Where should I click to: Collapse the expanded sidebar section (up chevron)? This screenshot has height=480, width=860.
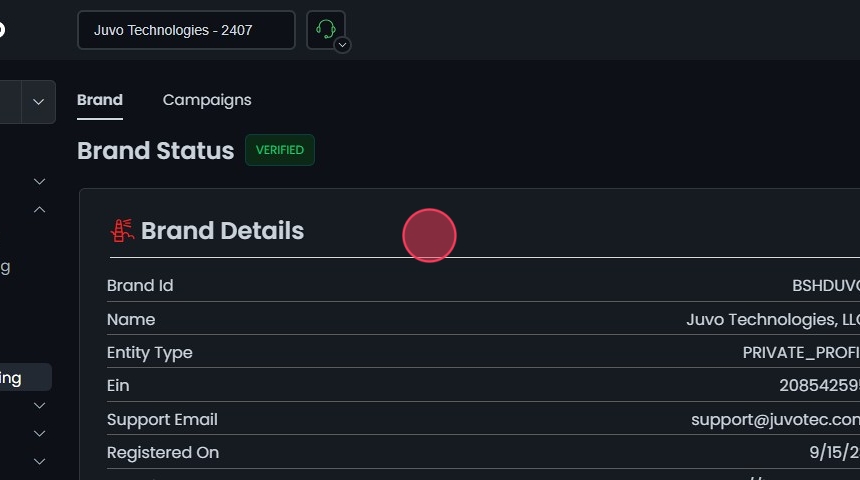pos(40,210)
